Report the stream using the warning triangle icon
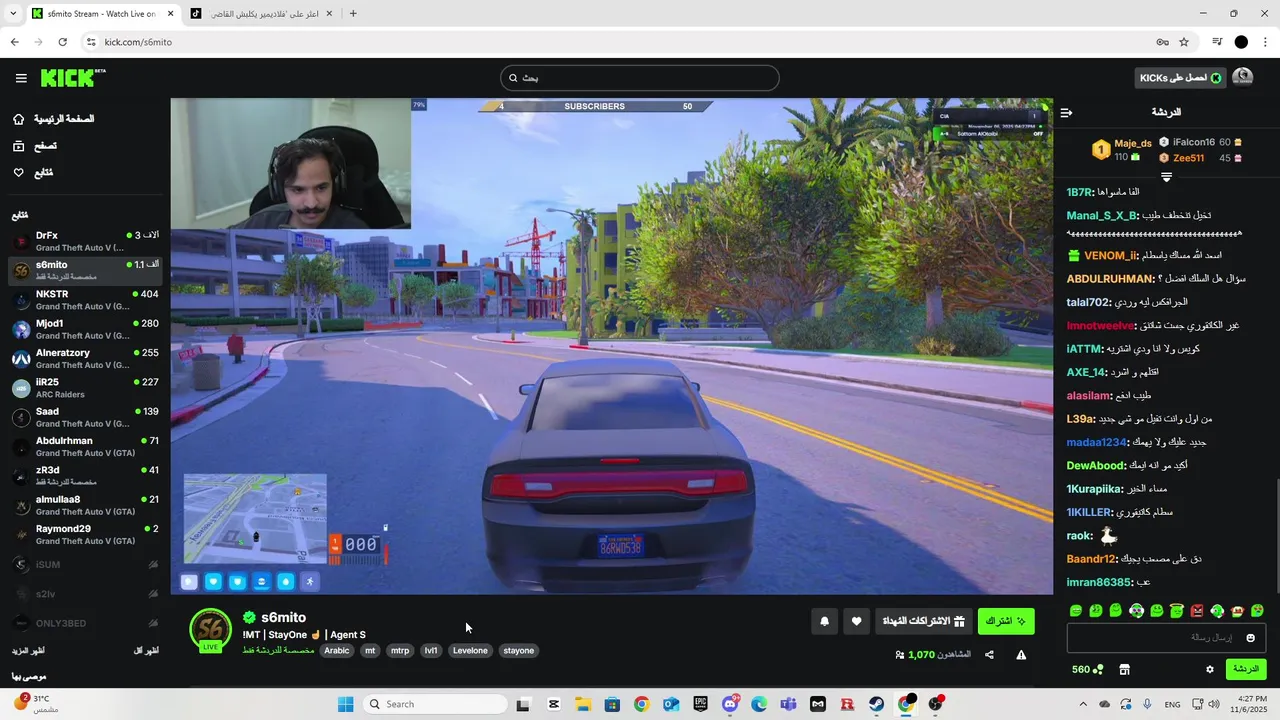The height and width of the screenshot is (720, 1280). tap(1021, 655)
